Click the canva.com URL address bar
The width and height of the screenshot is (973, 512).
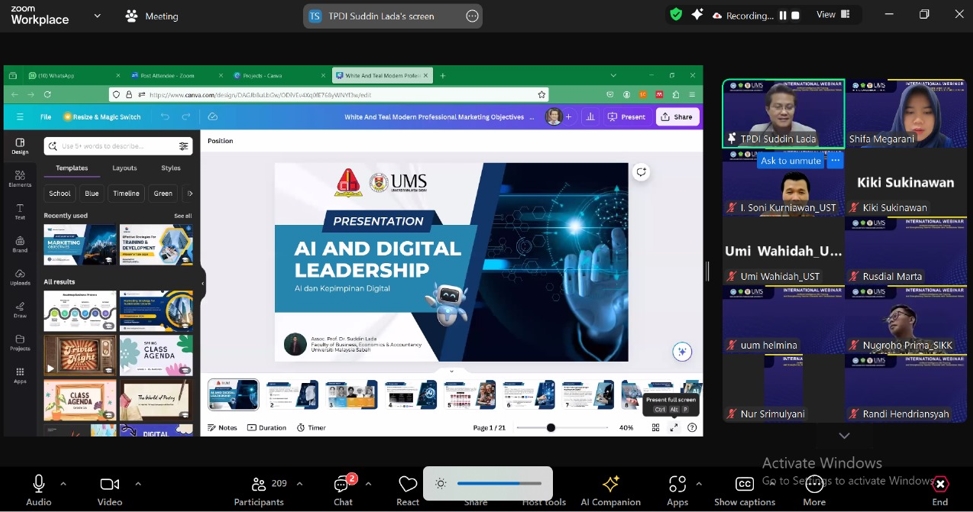click(329, 94)
